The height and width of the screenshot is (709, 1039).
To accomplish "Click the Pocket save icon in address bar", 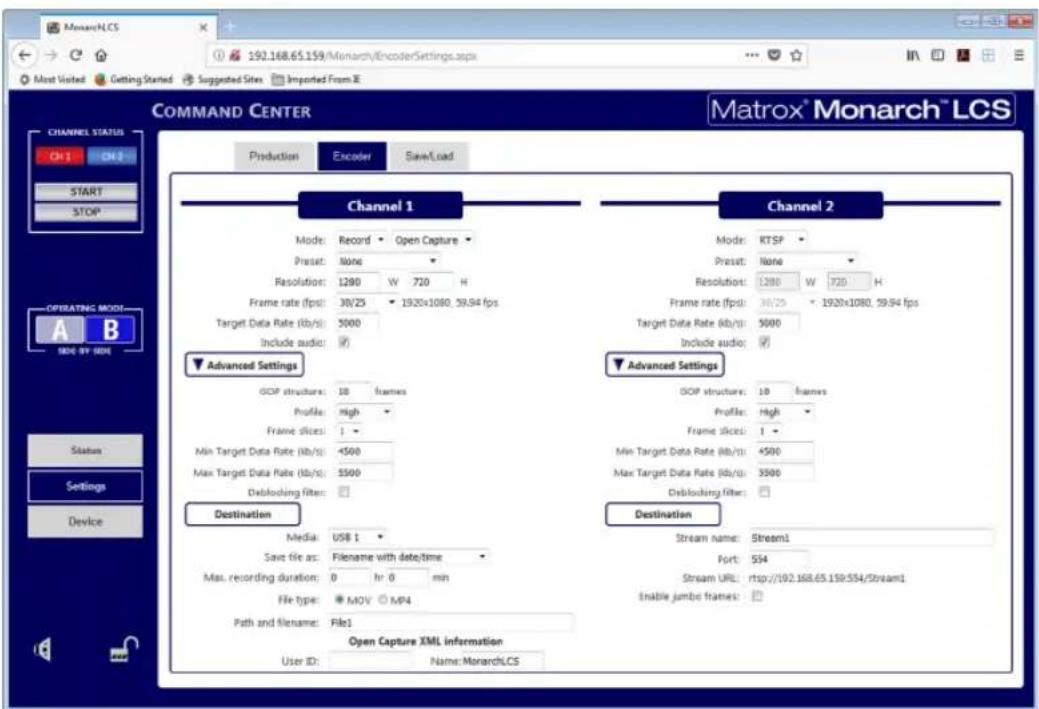I will click(774, 55).
